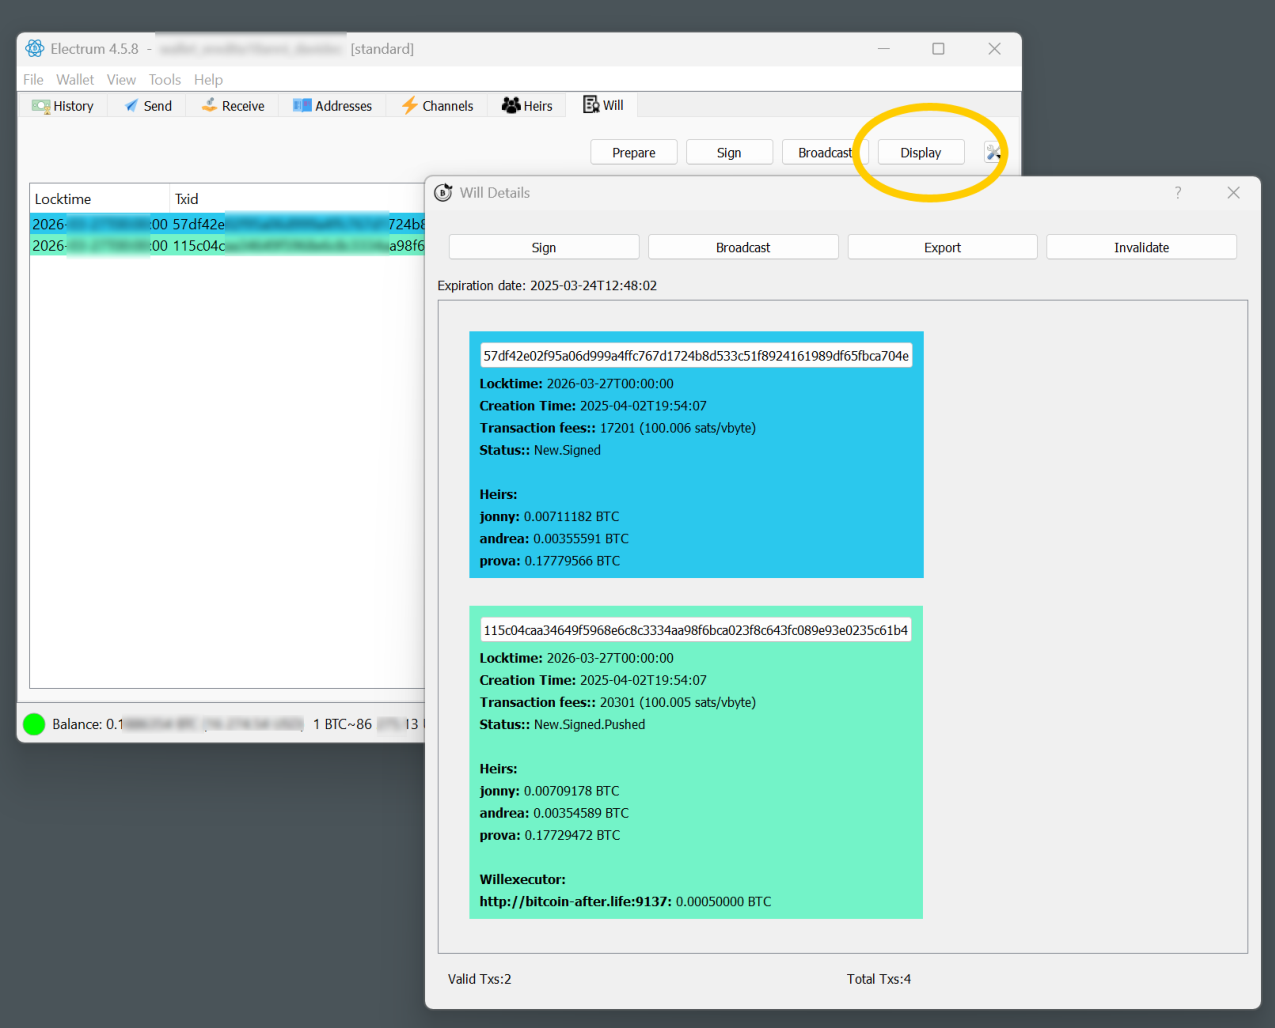Viewport: 1275px width, 1028px height.
Task: Click the Sign button in the Electrum main window
Action: pyautogui.click(x=729, y=152)
